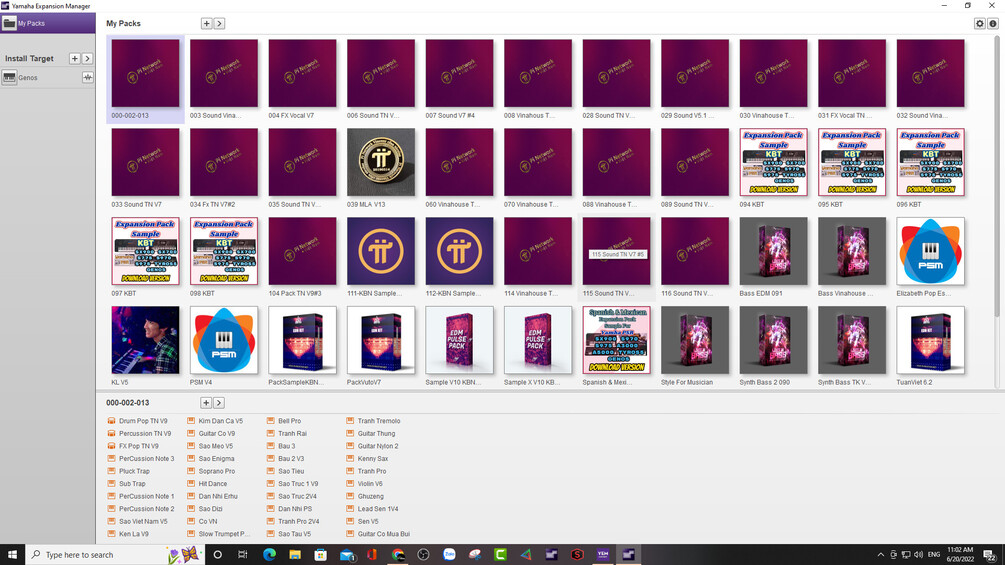Open the settings gear icon

pos(979,23)
